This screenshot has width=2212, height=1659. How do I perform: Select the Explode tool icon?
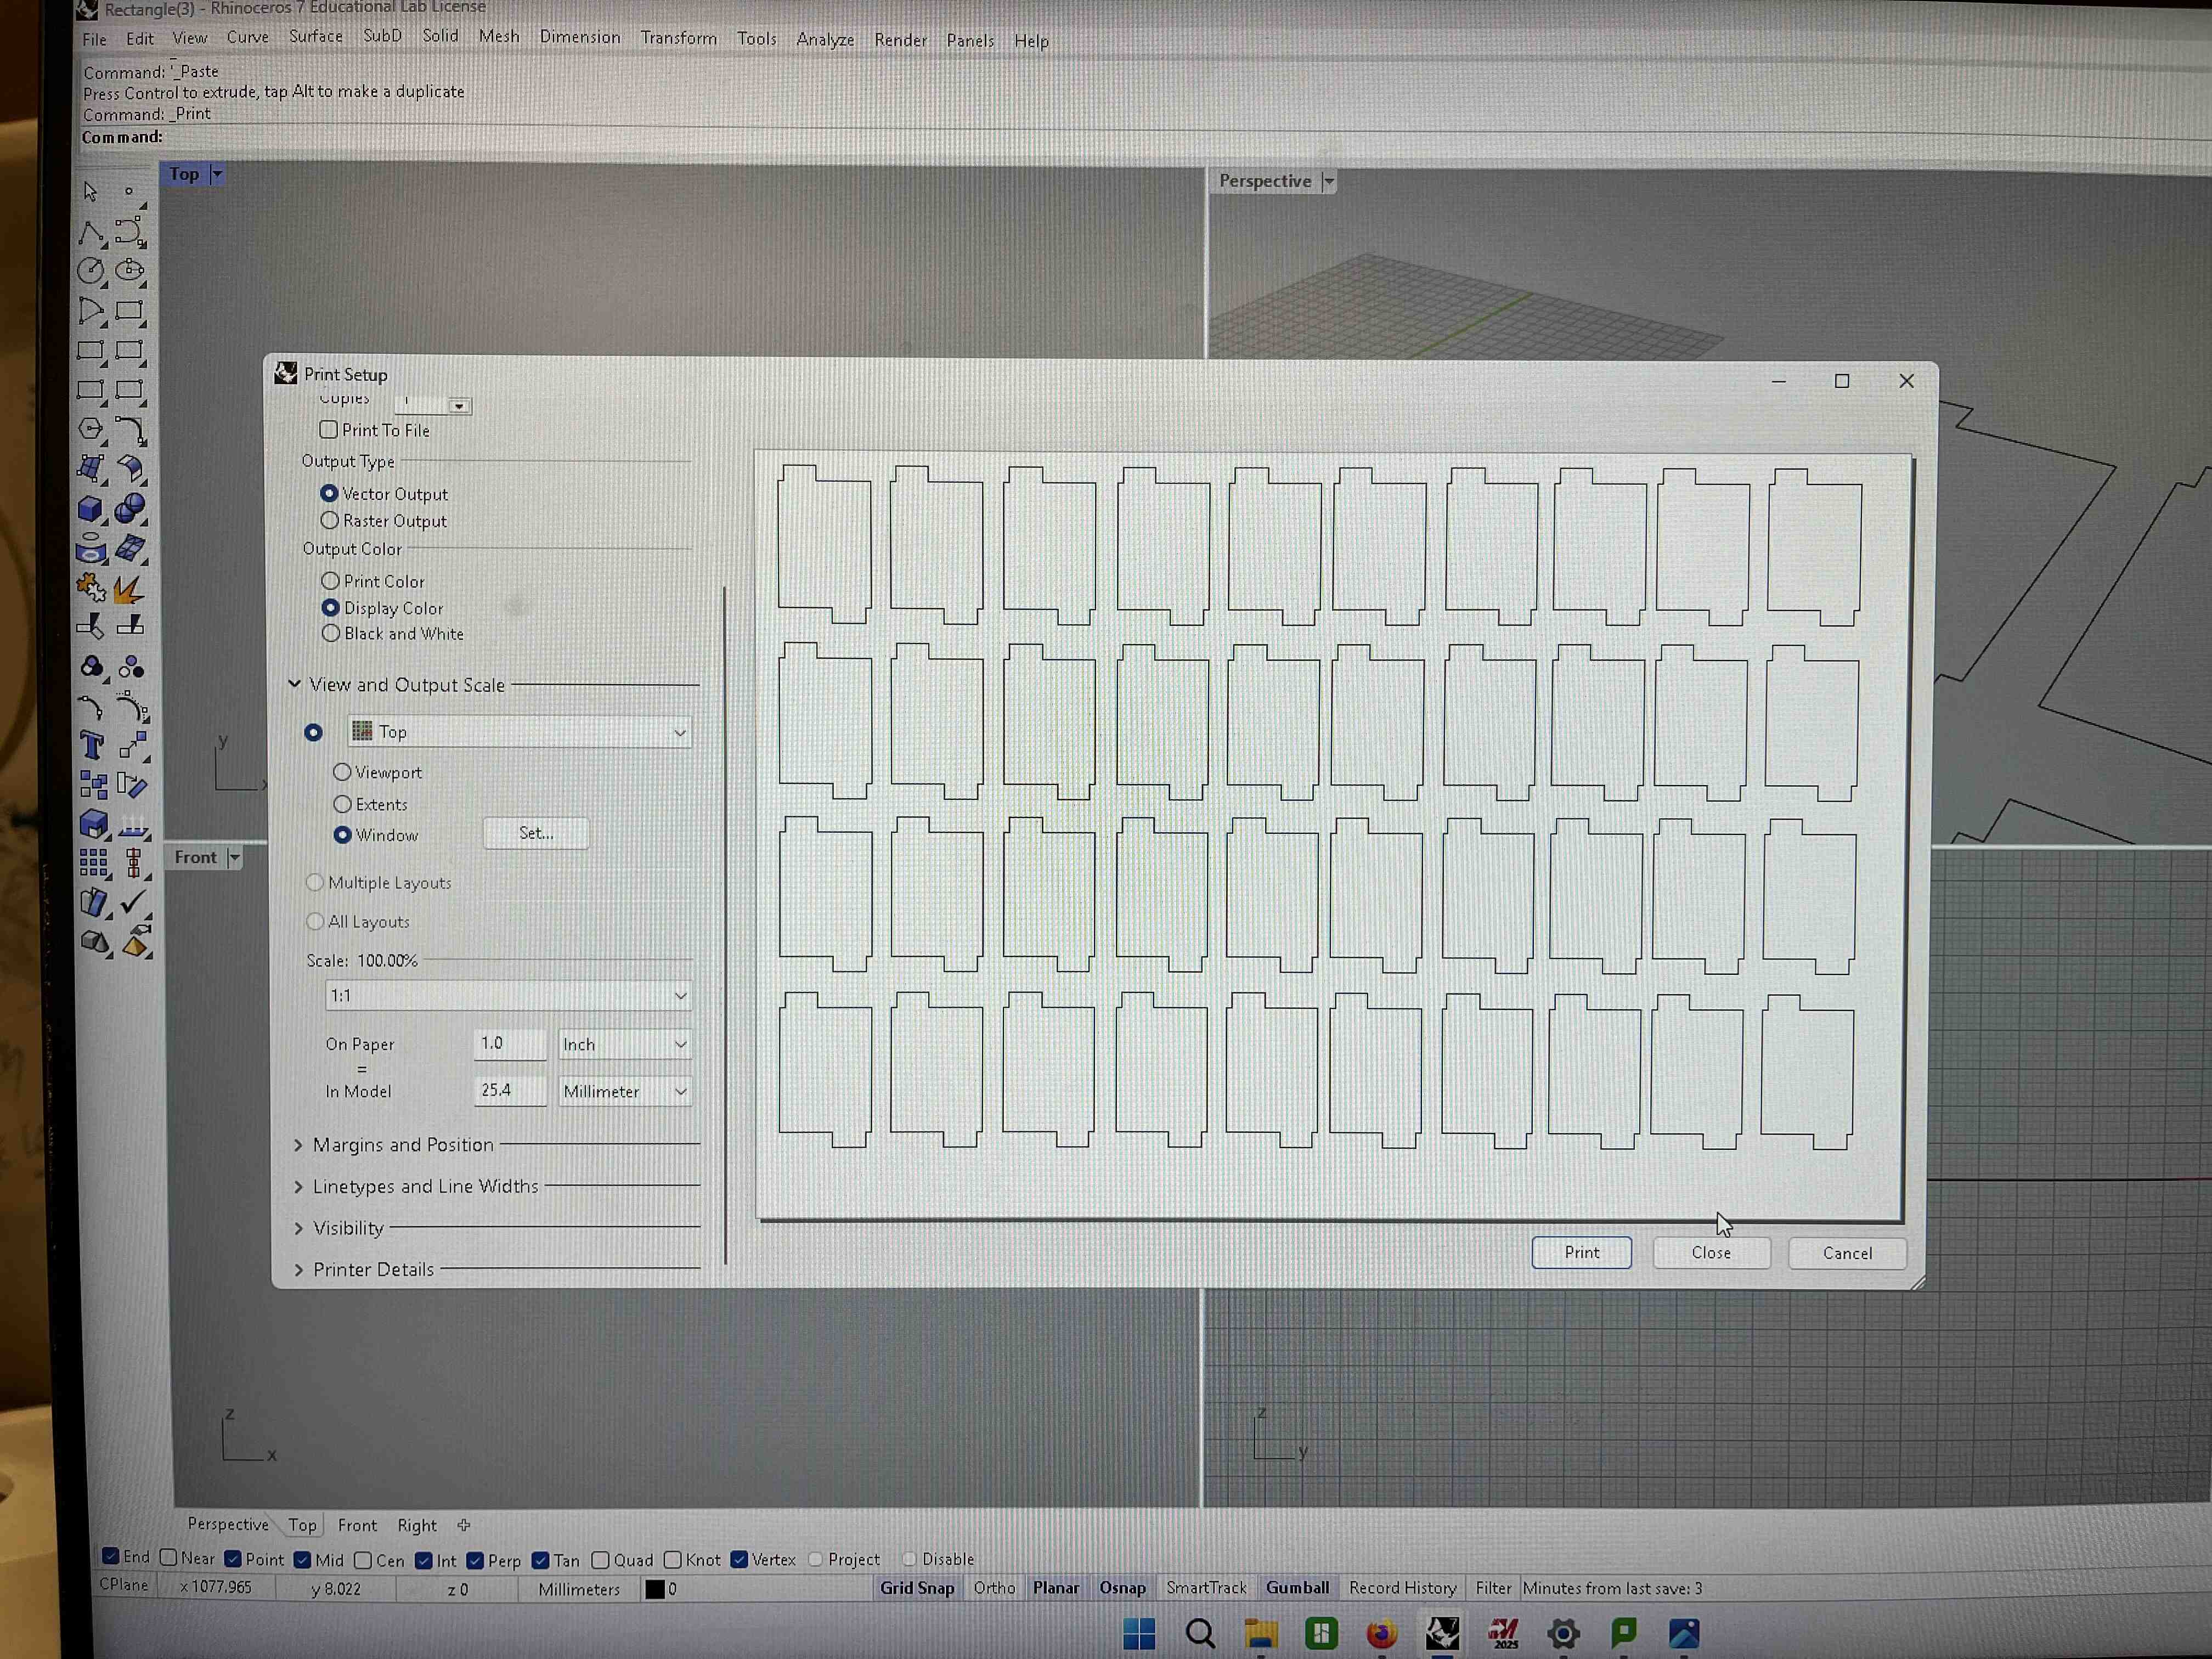click(127, 589)
